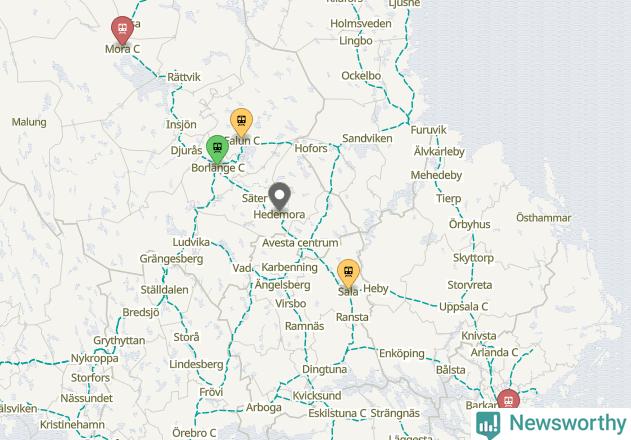The width and height of the screenshot is (631, 440).
Task: Click the Arlanda C station label
Action: (494, 353)
